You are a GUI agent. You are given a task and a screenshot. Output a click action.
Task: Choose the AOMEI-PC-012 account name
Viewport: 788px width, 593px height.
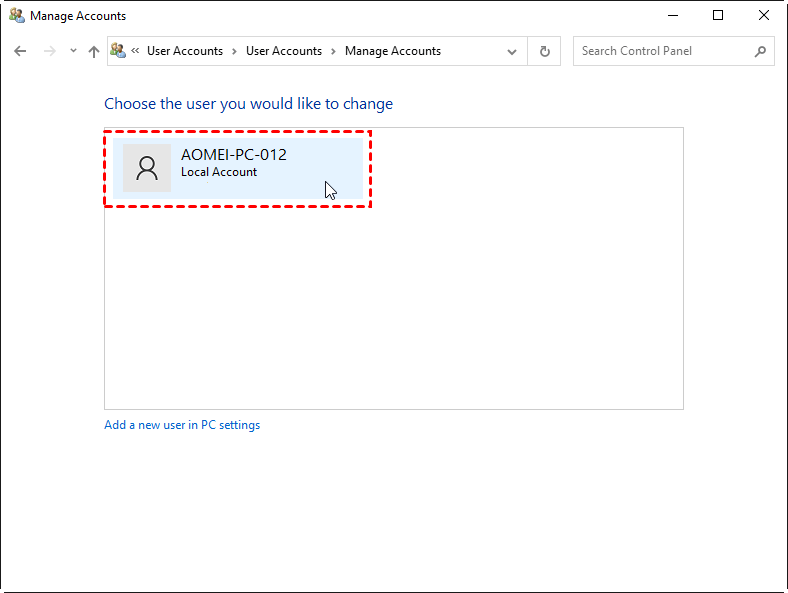pos(234,155)
